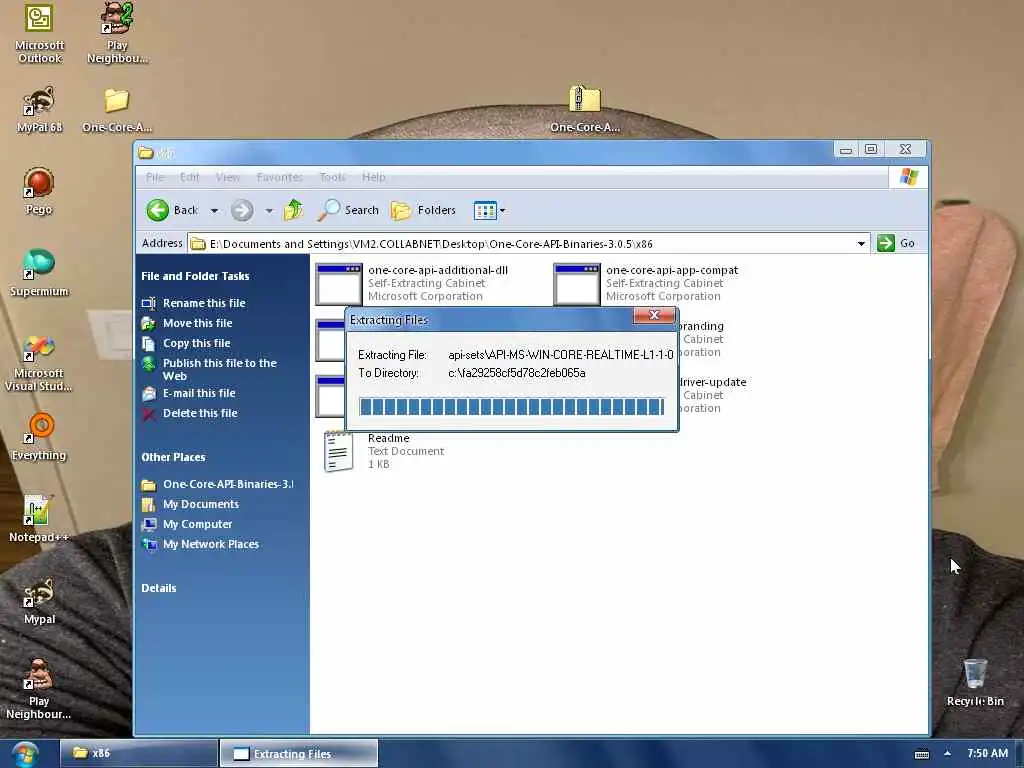1024x768 pixels.
Task: Click the 7:50 AM clock
Action: coord(987,754)
